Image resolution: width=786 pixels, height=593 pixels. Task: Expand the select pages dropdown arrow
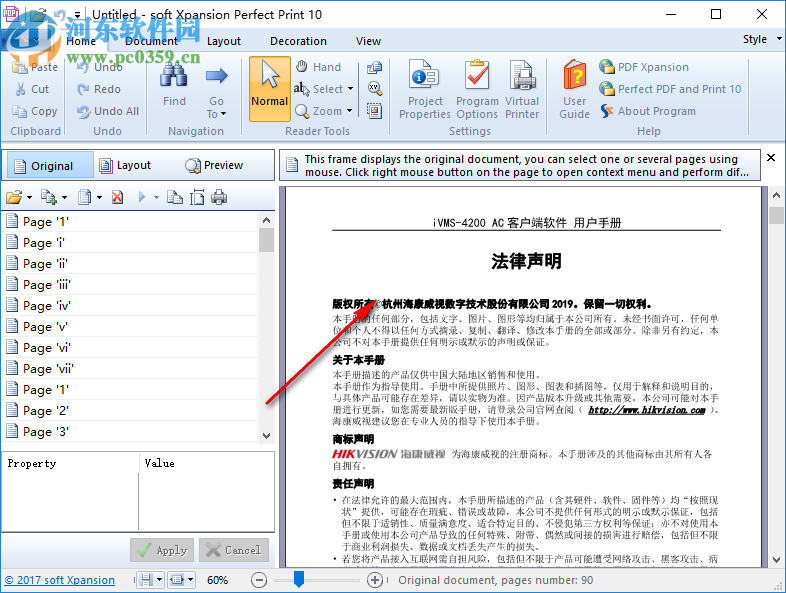tap(99, 198)
